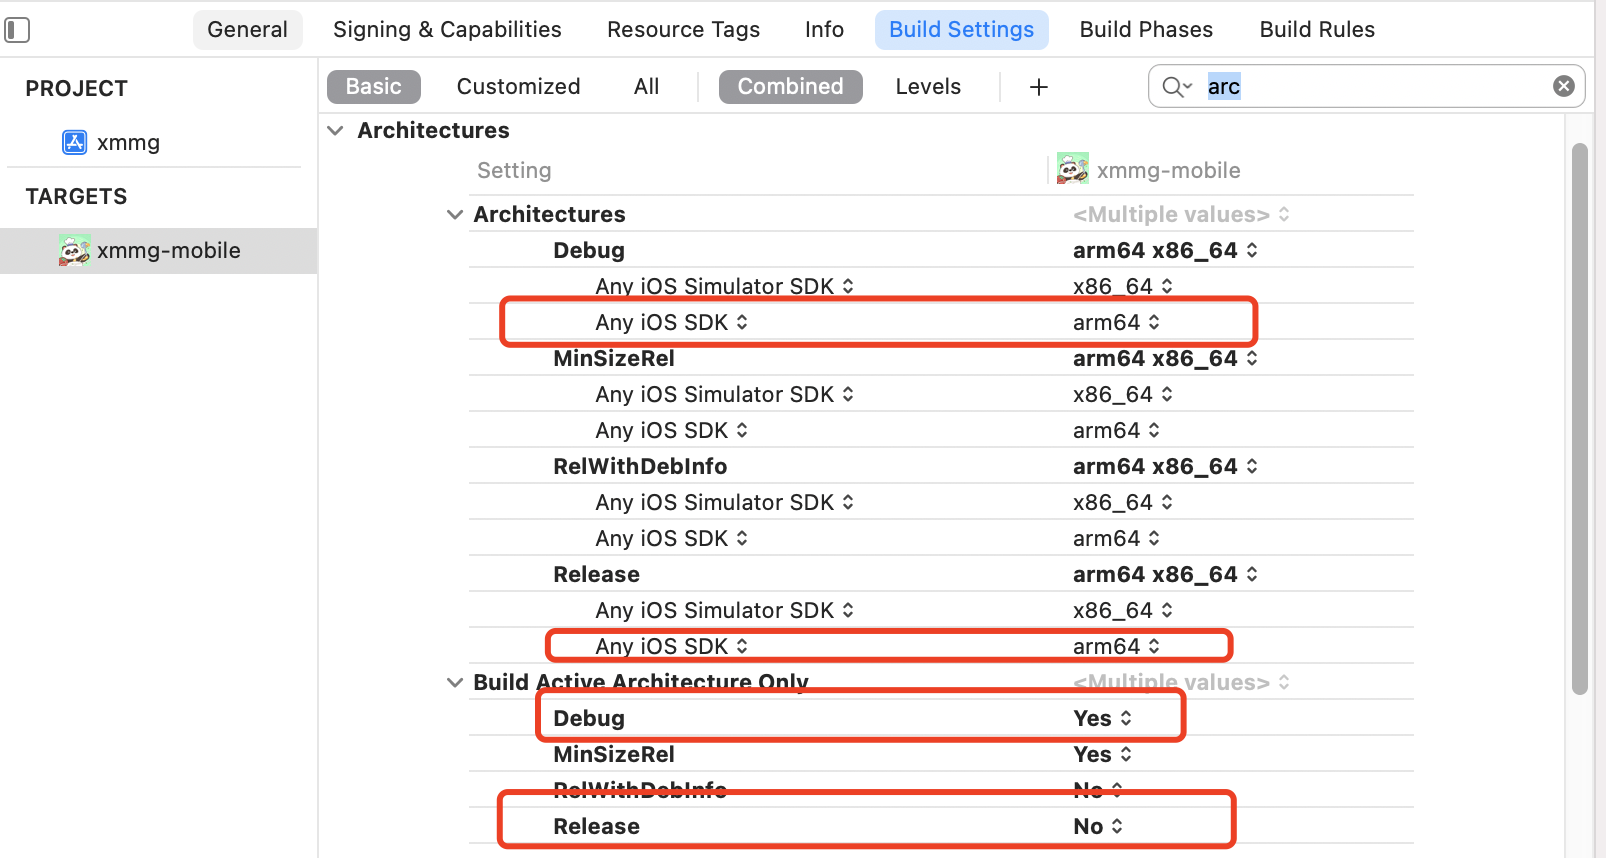The image size is (1606, 858).
Task: Switch to Levels view
Action: coord(928,87)
